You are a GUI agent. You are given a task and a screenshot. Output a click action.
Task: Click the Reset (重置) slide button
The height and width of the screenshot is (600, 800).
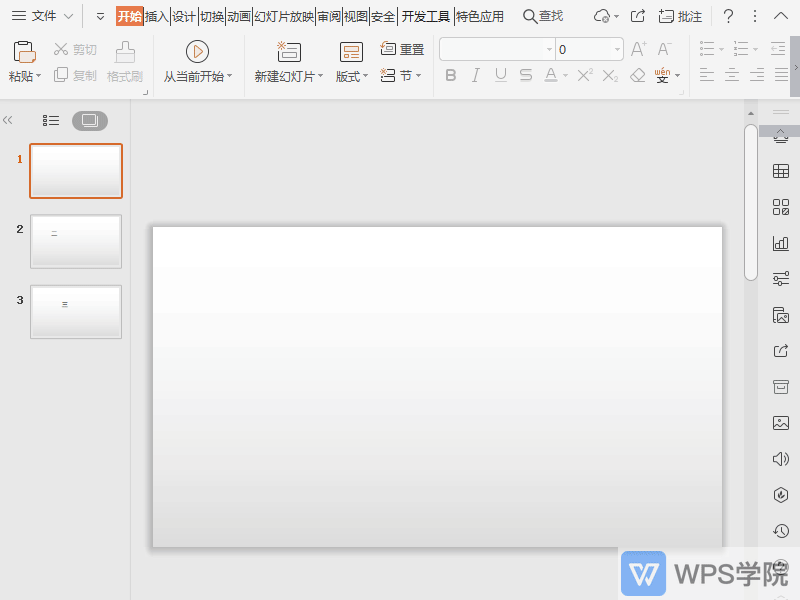402,49
